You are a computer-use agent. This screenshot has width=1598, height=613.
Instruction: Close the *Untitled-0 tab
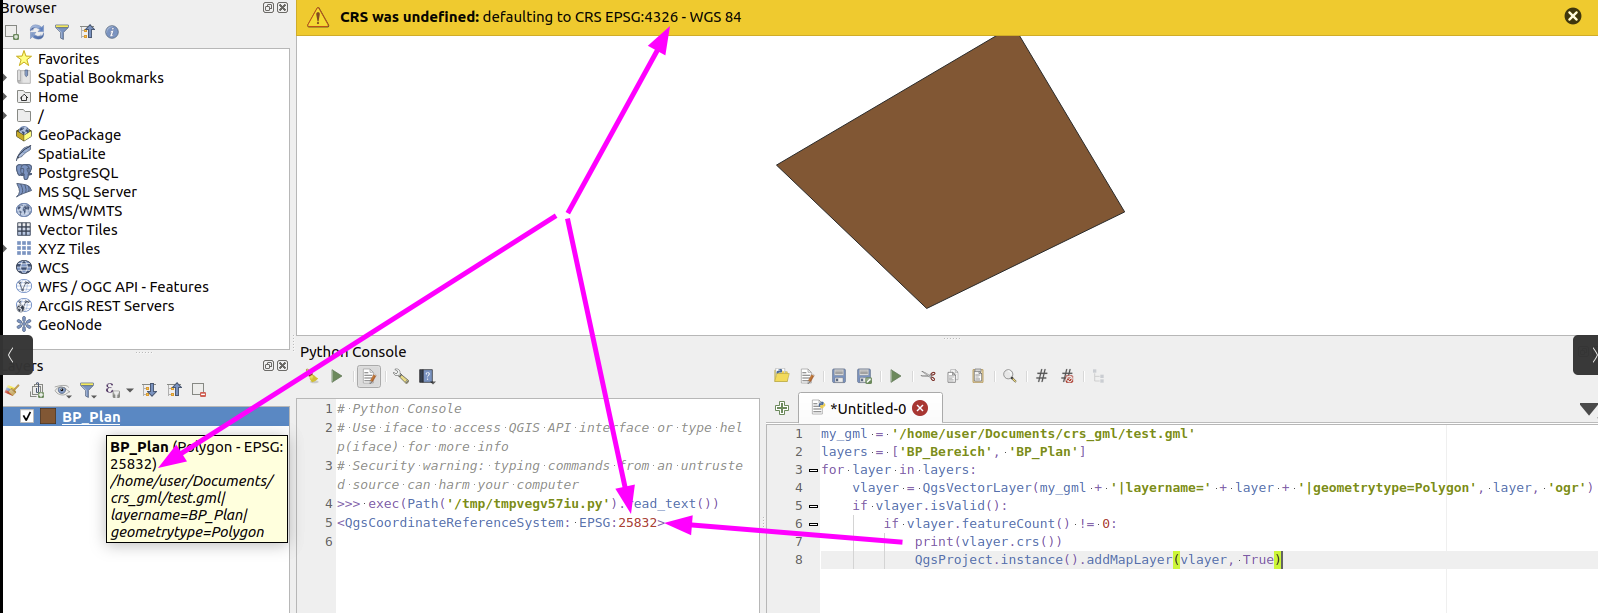pos(920,408)
